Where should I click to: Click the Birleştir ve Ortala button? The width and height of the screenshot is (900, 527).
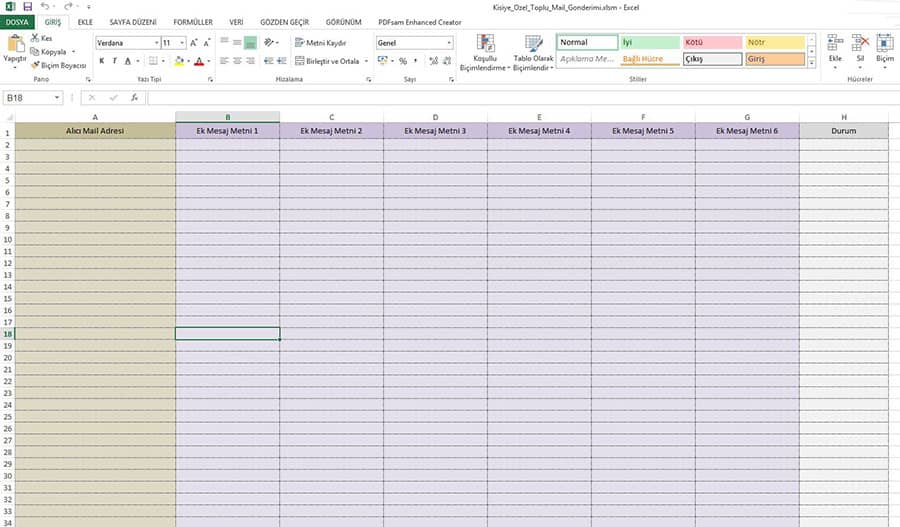click(x=326, y=61)
